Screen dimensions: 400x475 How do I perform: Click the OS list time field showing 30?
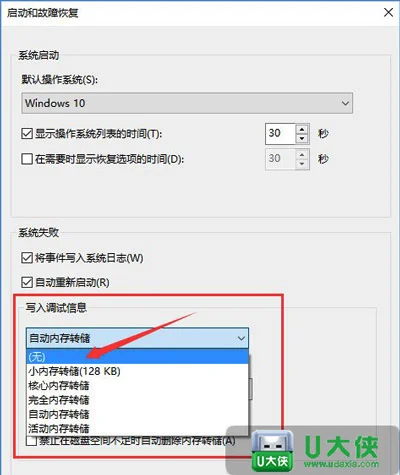click(280, 134)
